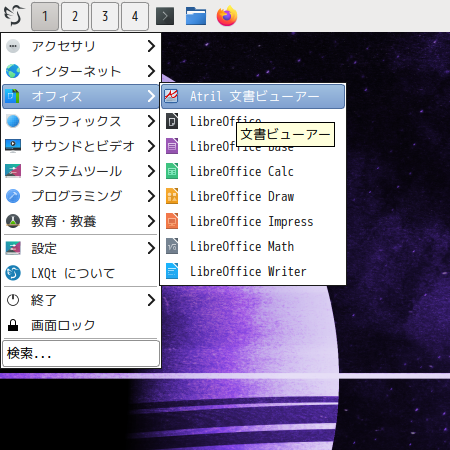Open the サウンドとビデオ menu category
The image size is (450, 450).
(x=81, y=146)
